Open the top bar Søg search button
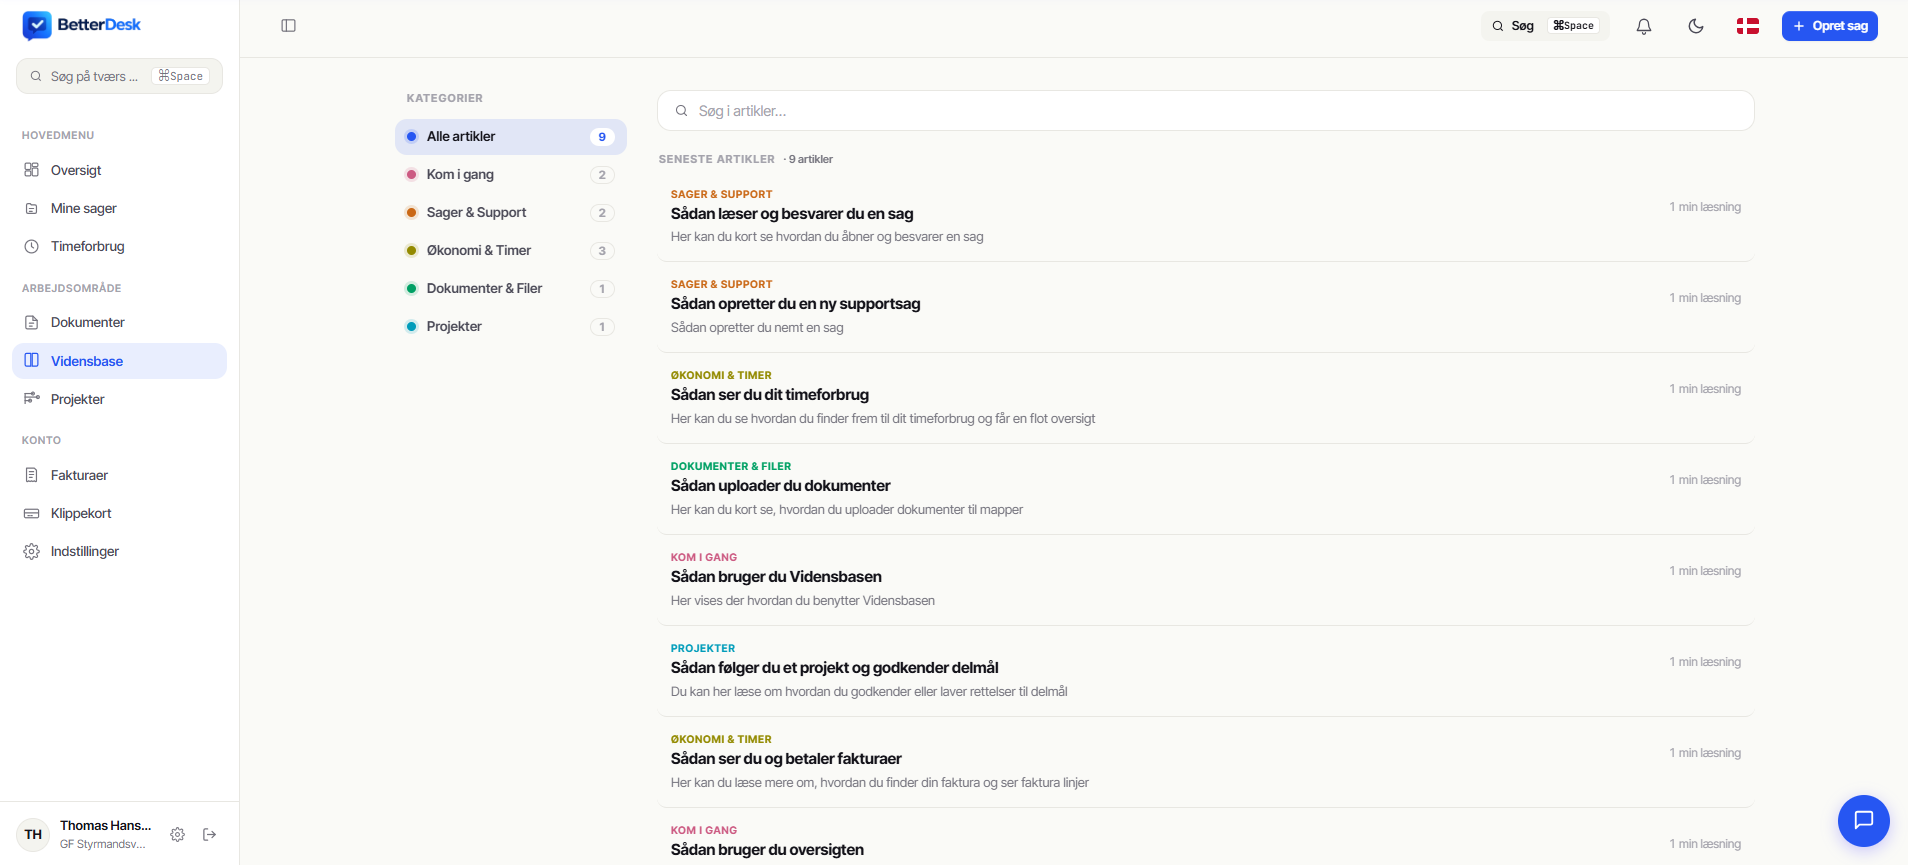Image resolution: width=1908 pixels, height=865 pixels. tap(1545, 26)
